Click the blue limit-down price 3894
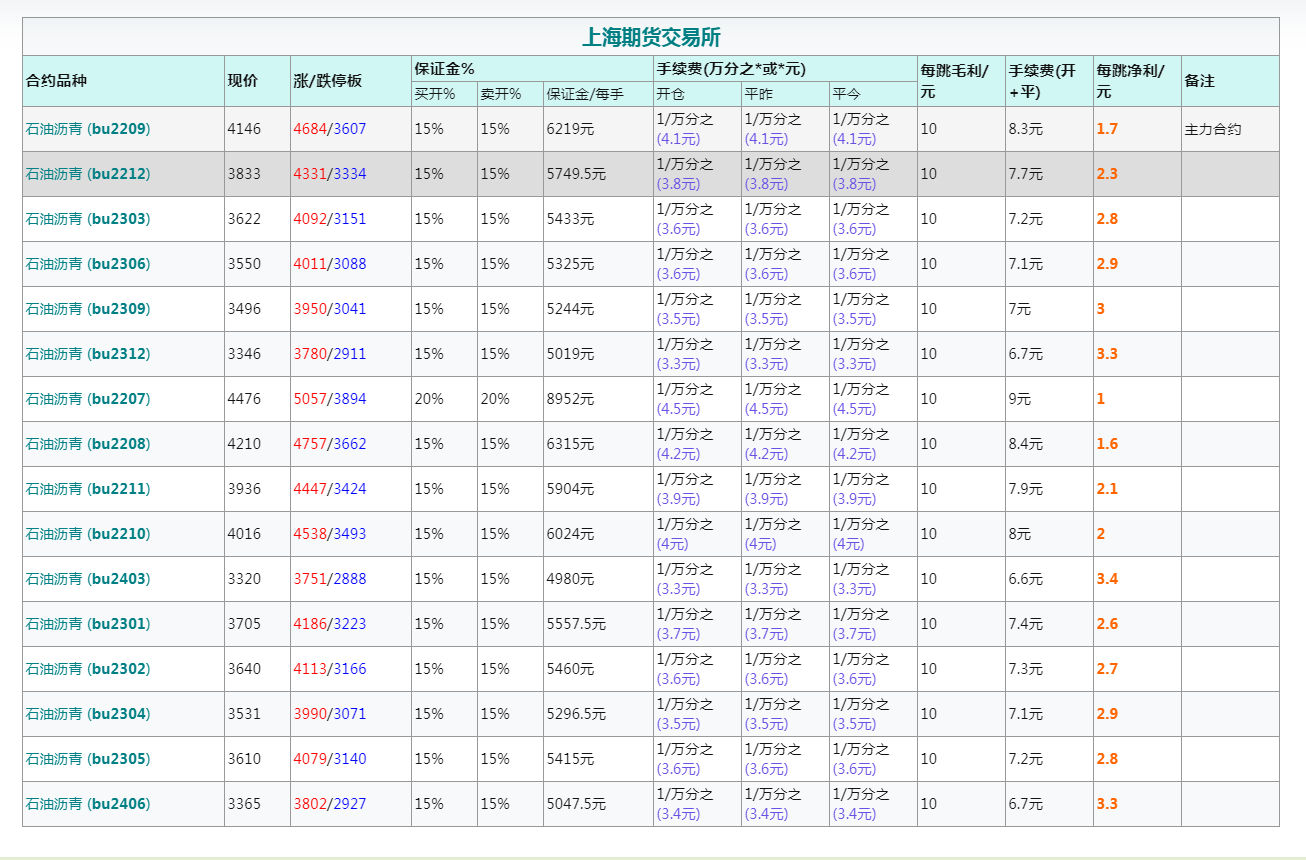Viewport: 1306px width, 860px height. coord(350,399)
